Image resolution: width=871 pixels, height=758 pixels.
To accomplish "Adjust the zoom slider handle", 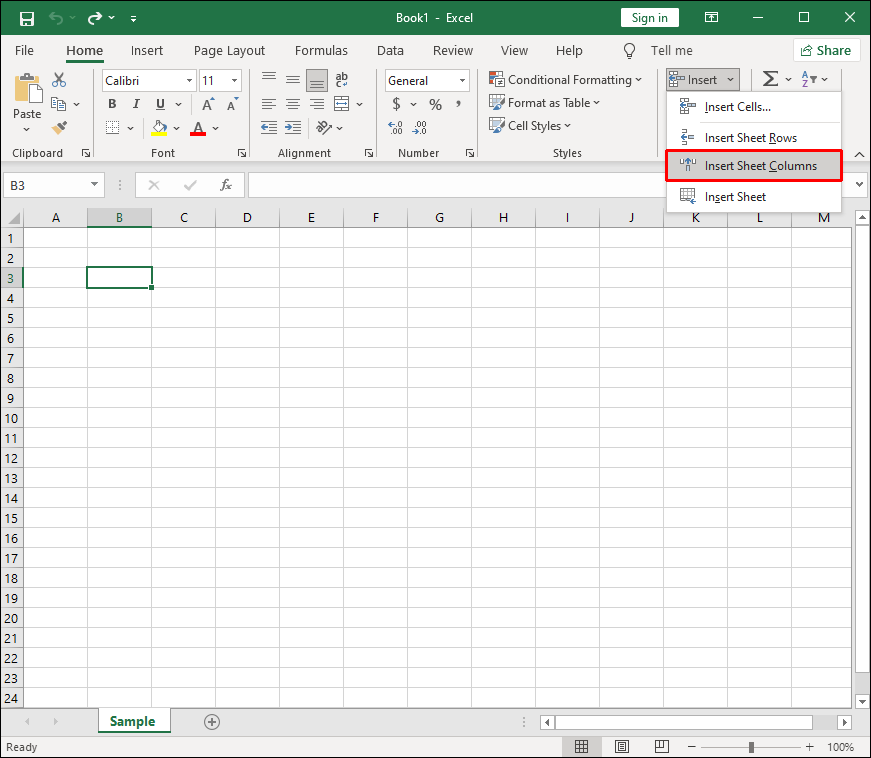I will (751, 747).
